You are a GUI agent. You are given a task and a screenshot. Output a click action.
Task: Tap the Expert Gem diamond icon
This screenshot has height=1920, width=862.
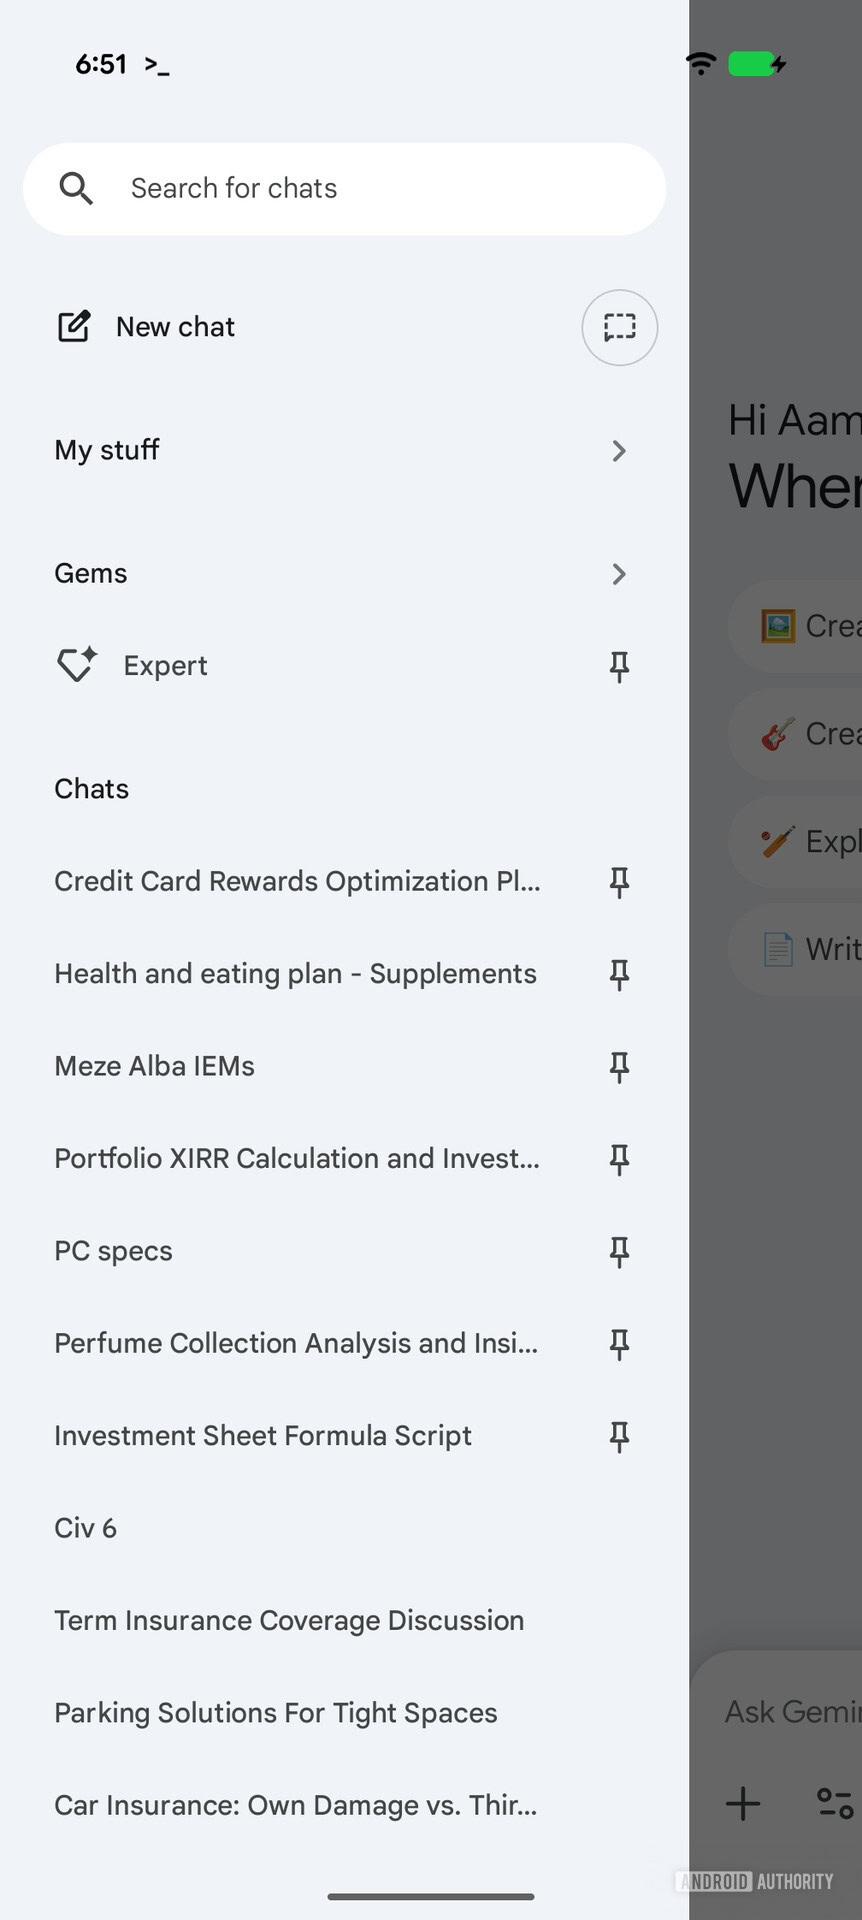pos(75,664)
